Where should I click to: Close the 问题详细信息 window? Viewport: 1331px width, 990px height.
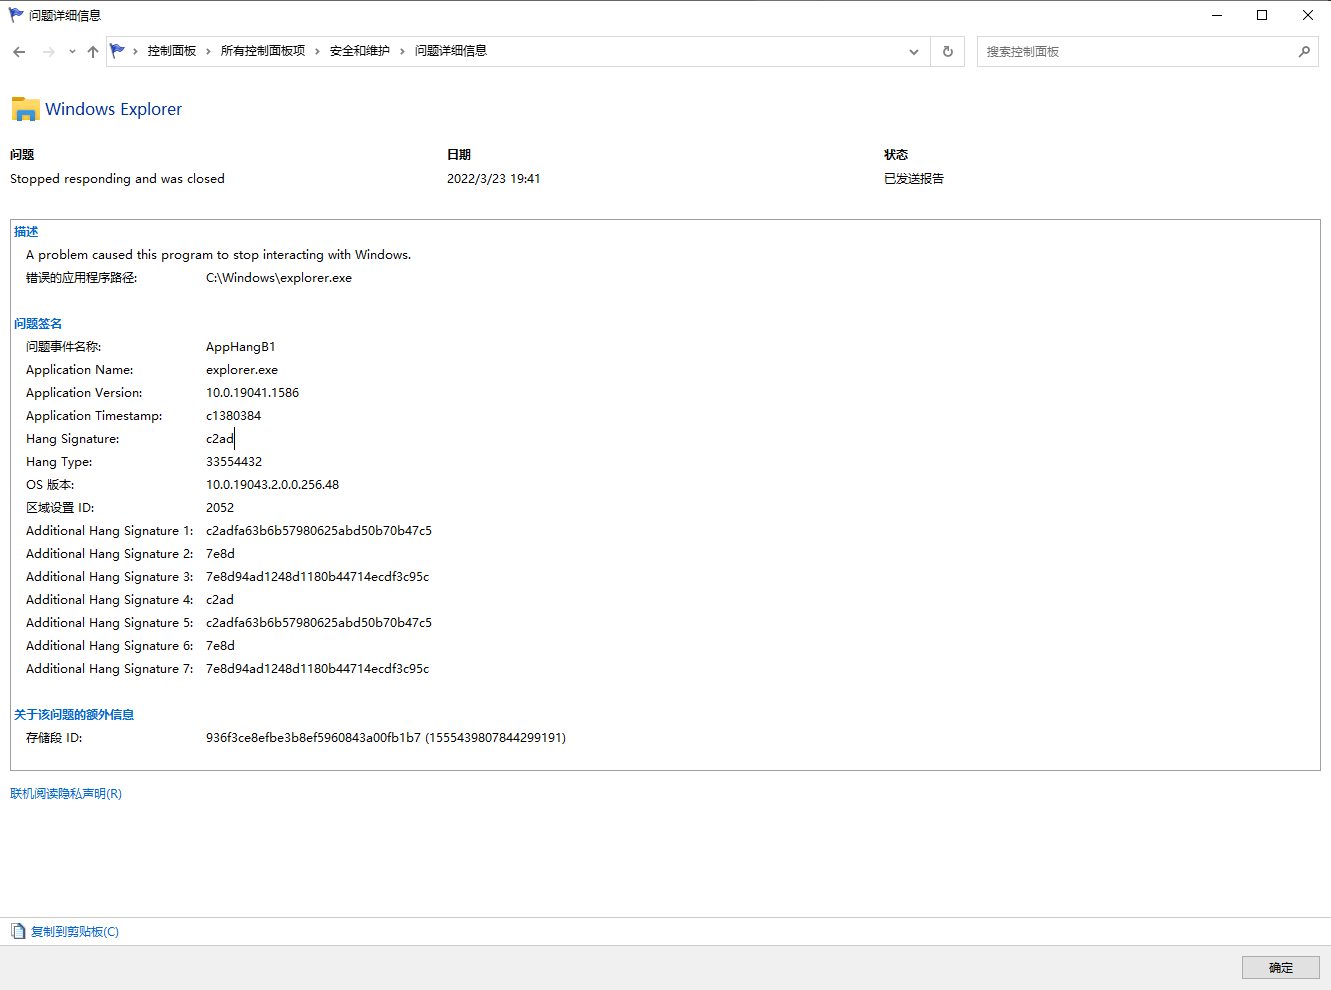click(1308, 15)
